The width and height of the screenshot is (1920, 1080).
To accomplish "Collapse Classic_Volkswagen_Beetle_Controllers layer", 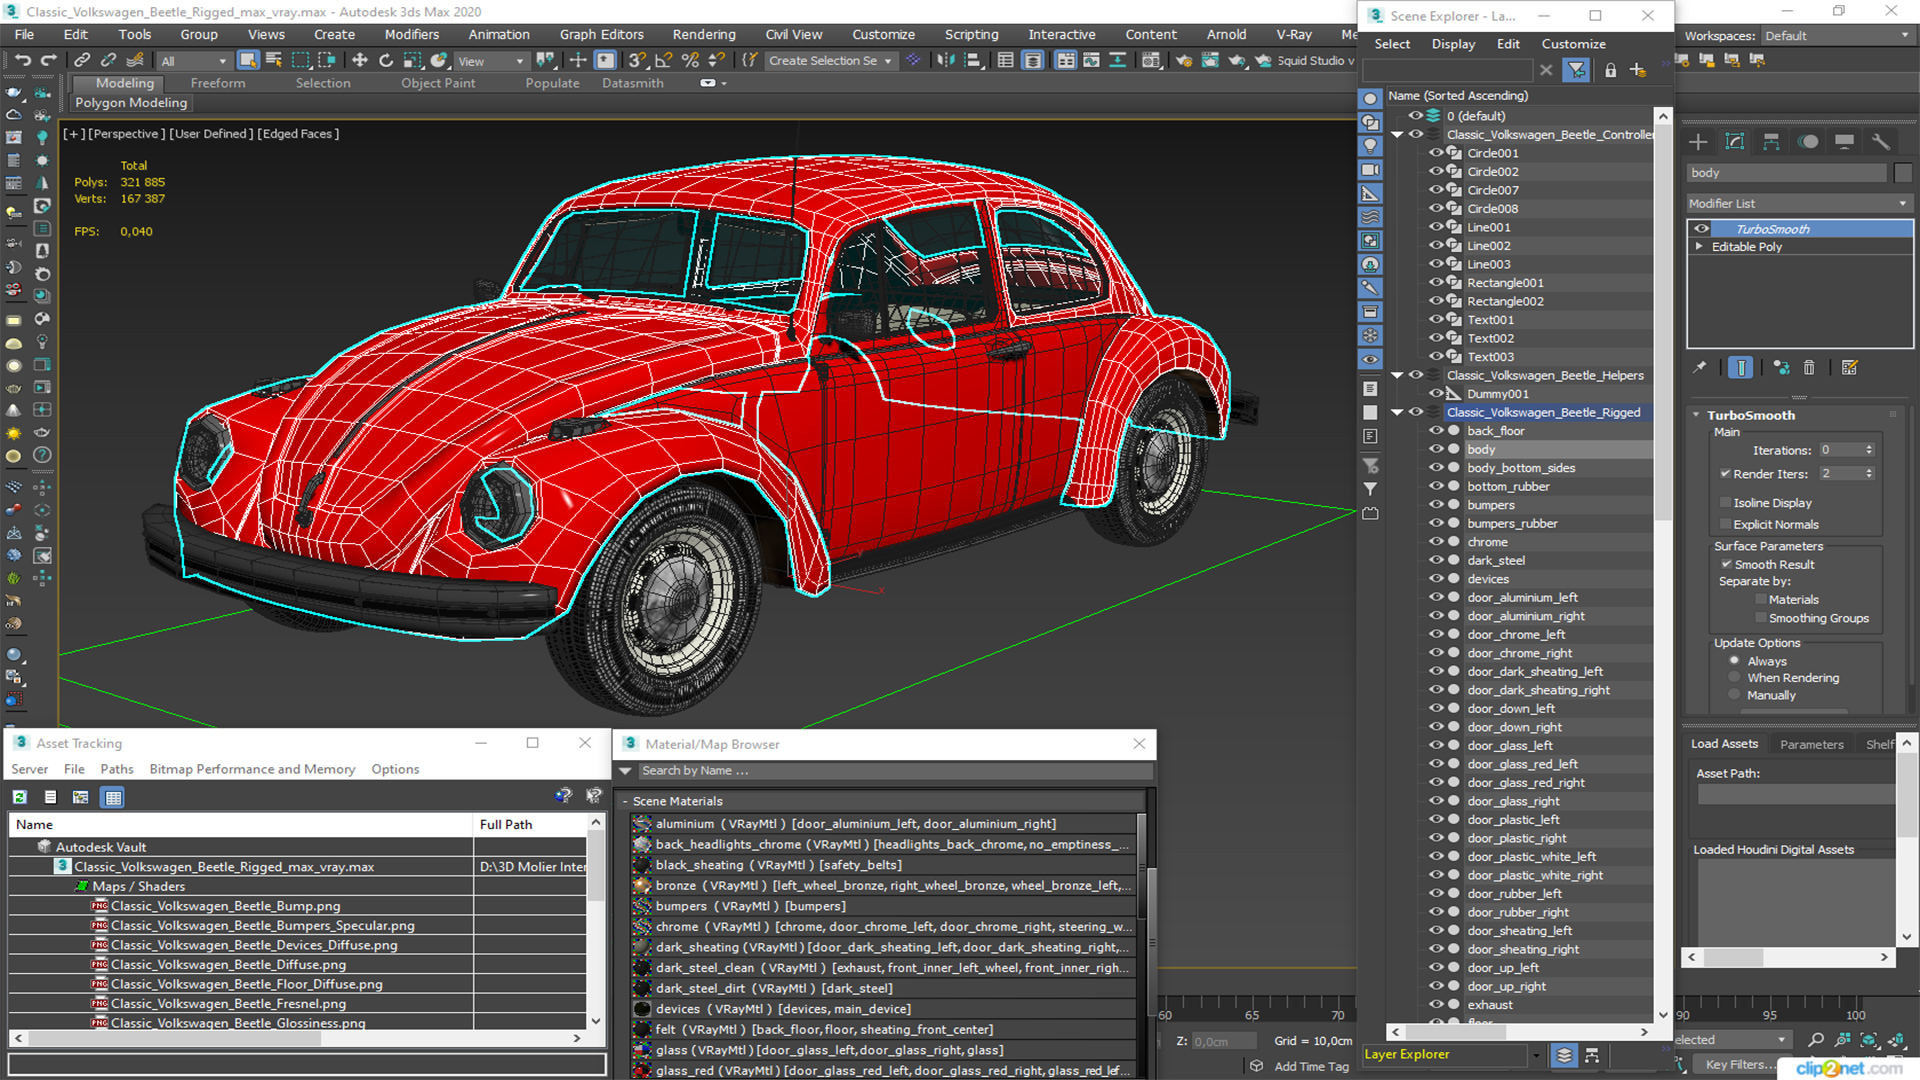I will [x=1397, y=135].
